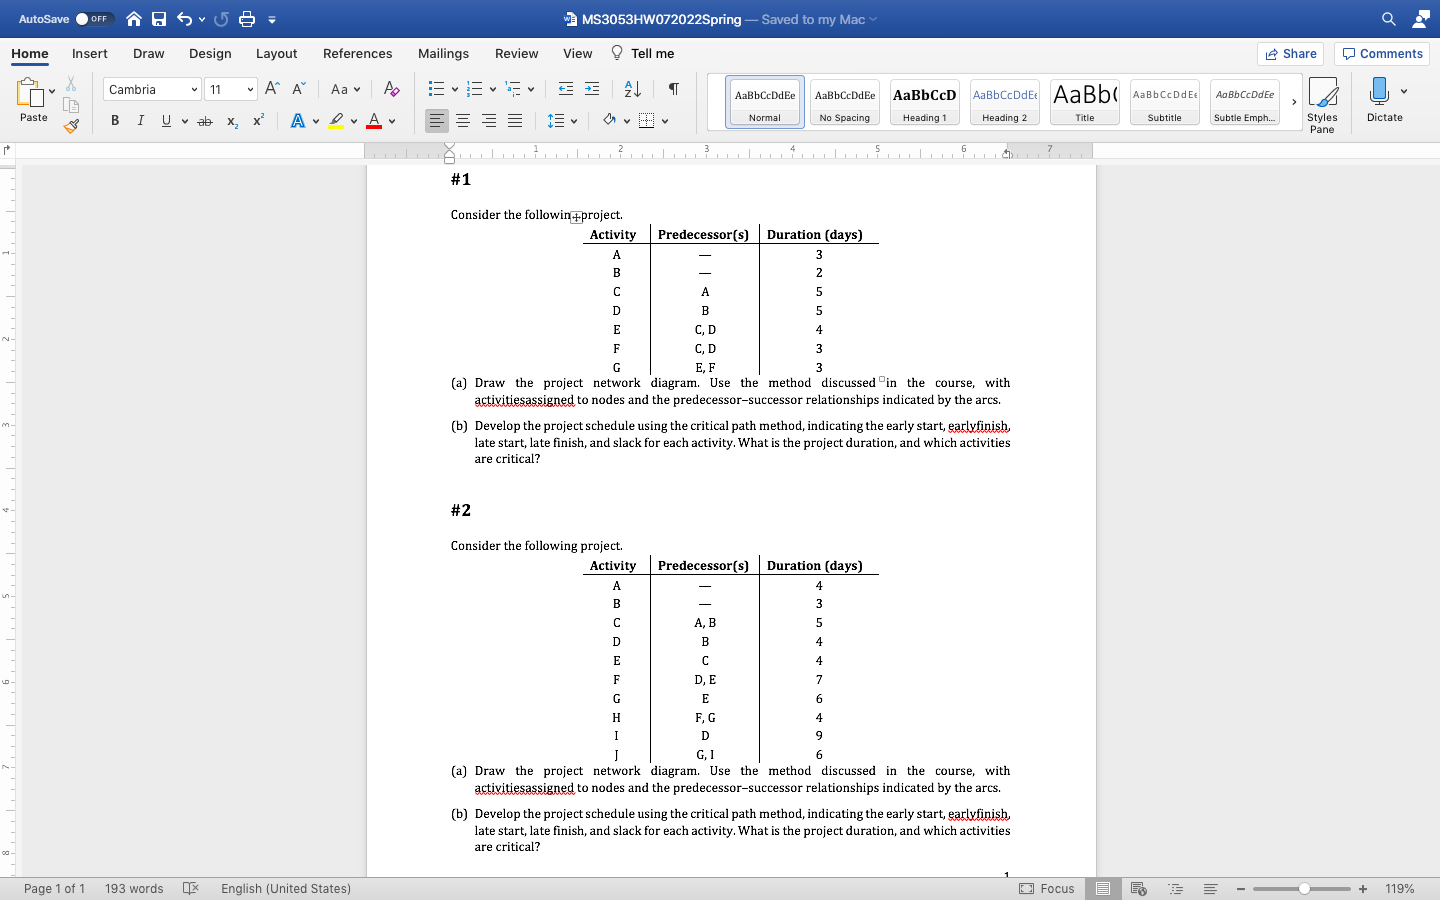The height and width of the screenshot is (900, 1440).
Task: Cut the selection with the scissors icon
Action: point(71,84)
